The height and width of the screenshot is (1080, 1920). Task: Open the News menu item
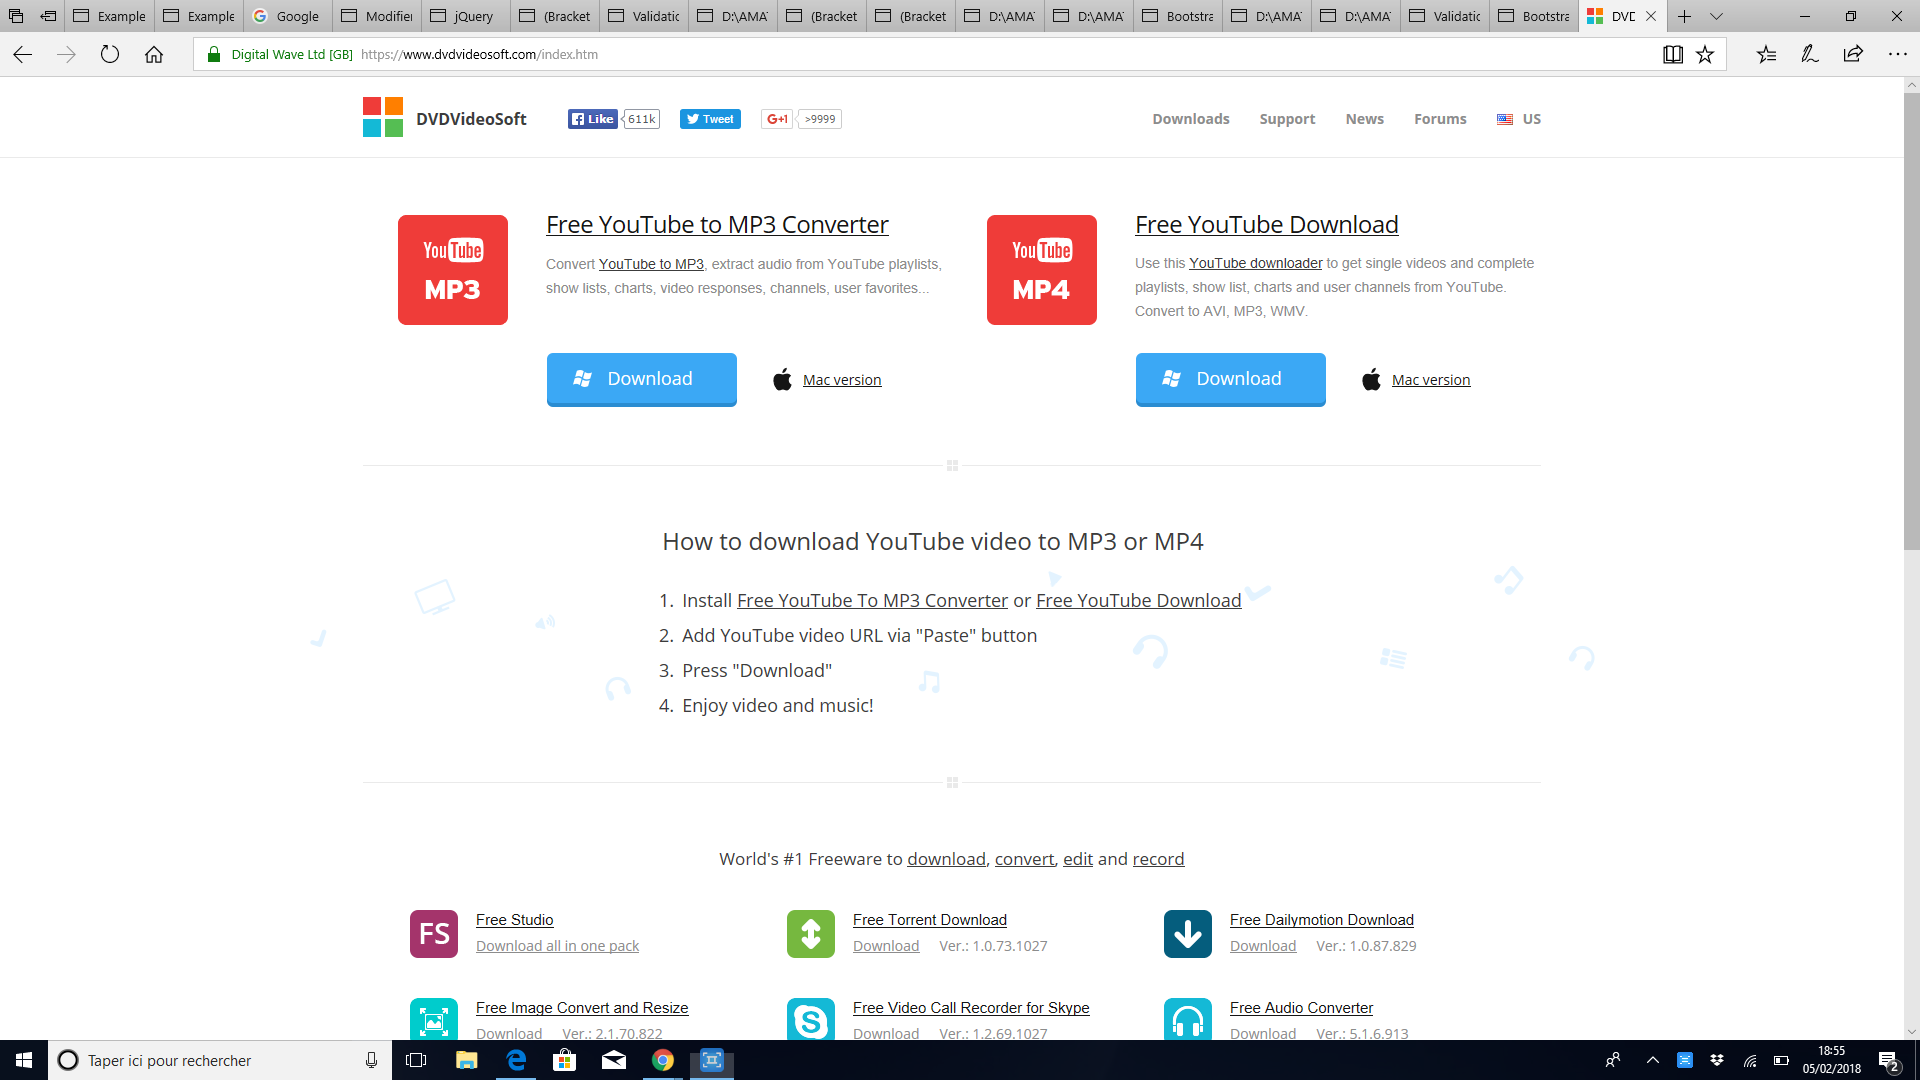1364,119
